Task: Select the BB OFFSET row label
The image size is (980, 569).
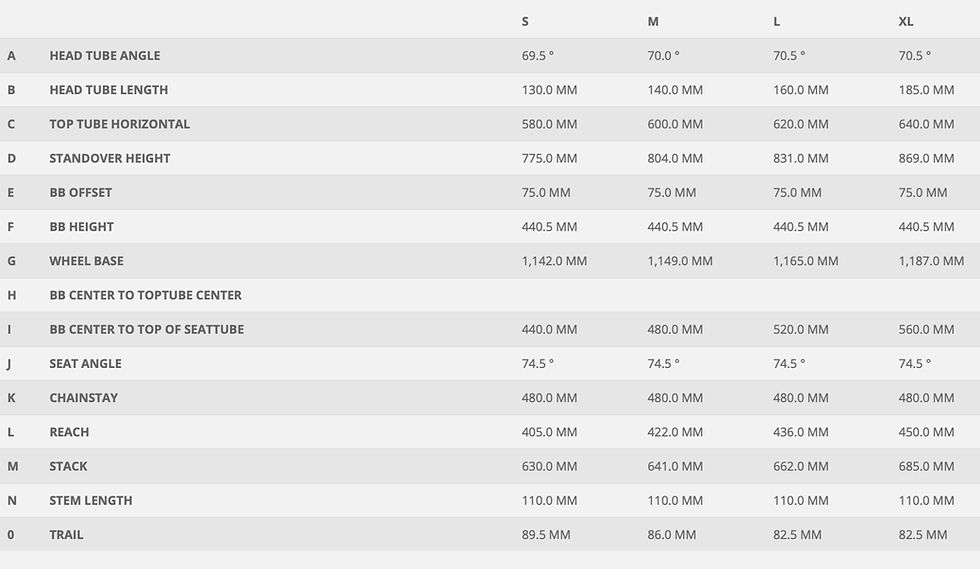Action: (81, 193)
